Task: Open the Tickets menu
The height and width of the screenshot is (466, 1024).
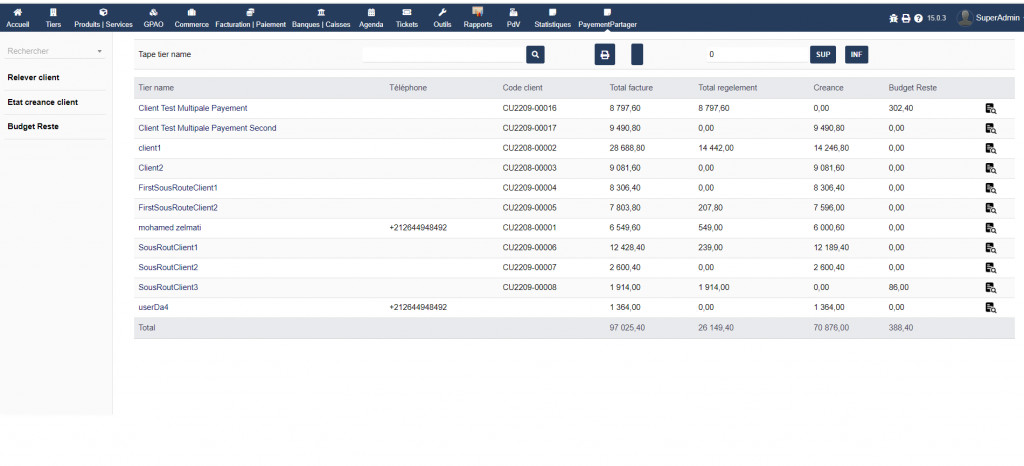Action: (x=407, y=18)
